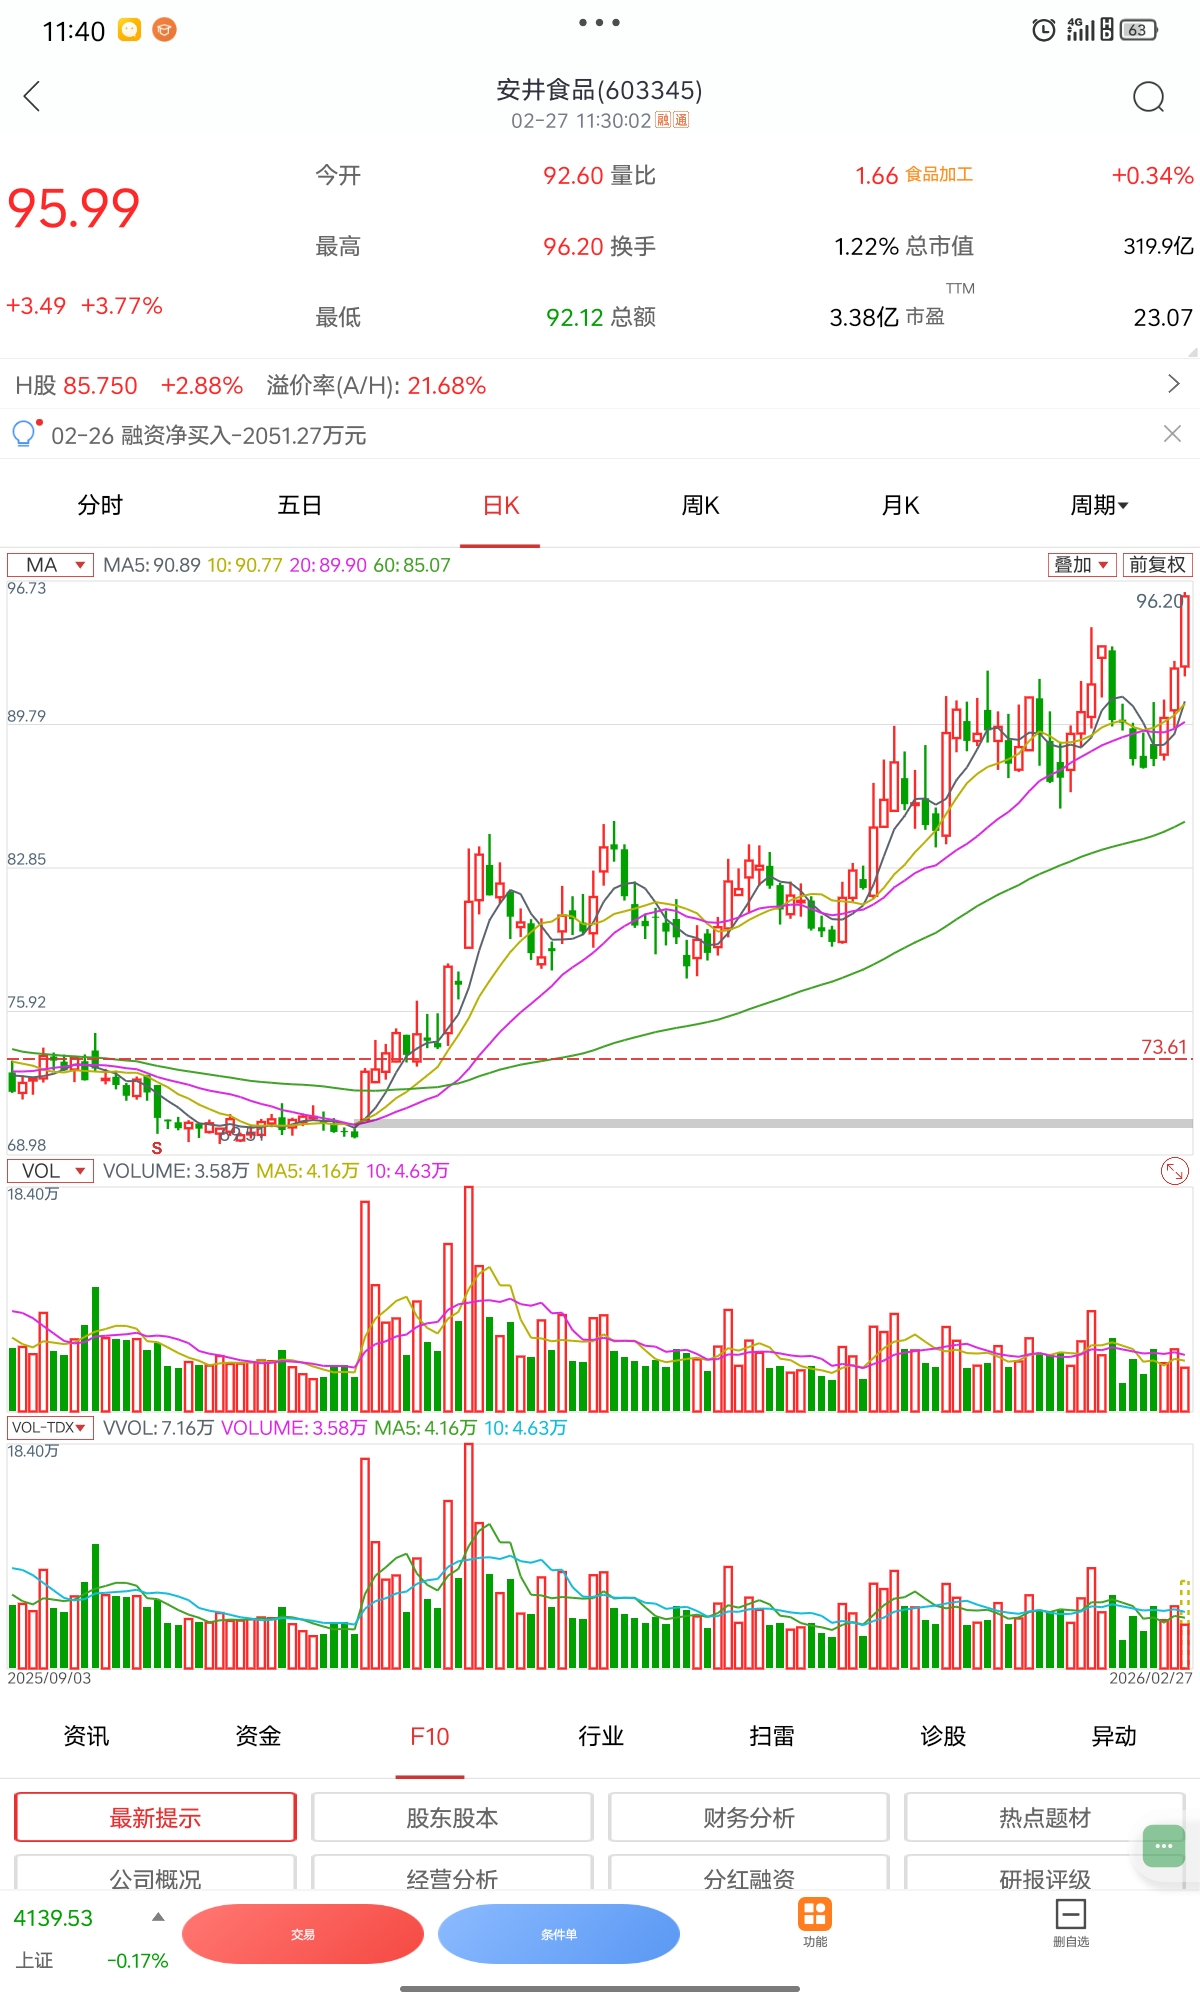Open the three-dot menu at top
The width and height of the screenshot is (1200, 2000).
click(599, 22)
